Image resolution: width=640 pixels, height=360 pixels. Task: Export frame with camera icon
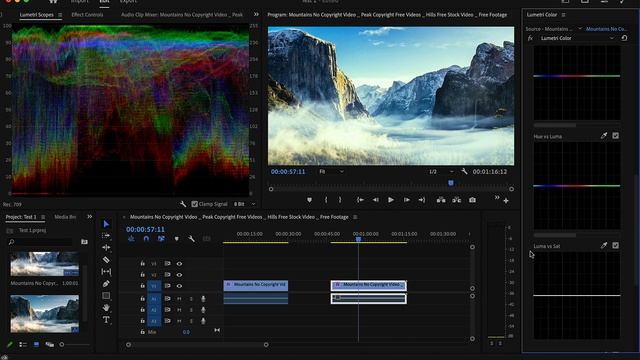pos(472,200)
